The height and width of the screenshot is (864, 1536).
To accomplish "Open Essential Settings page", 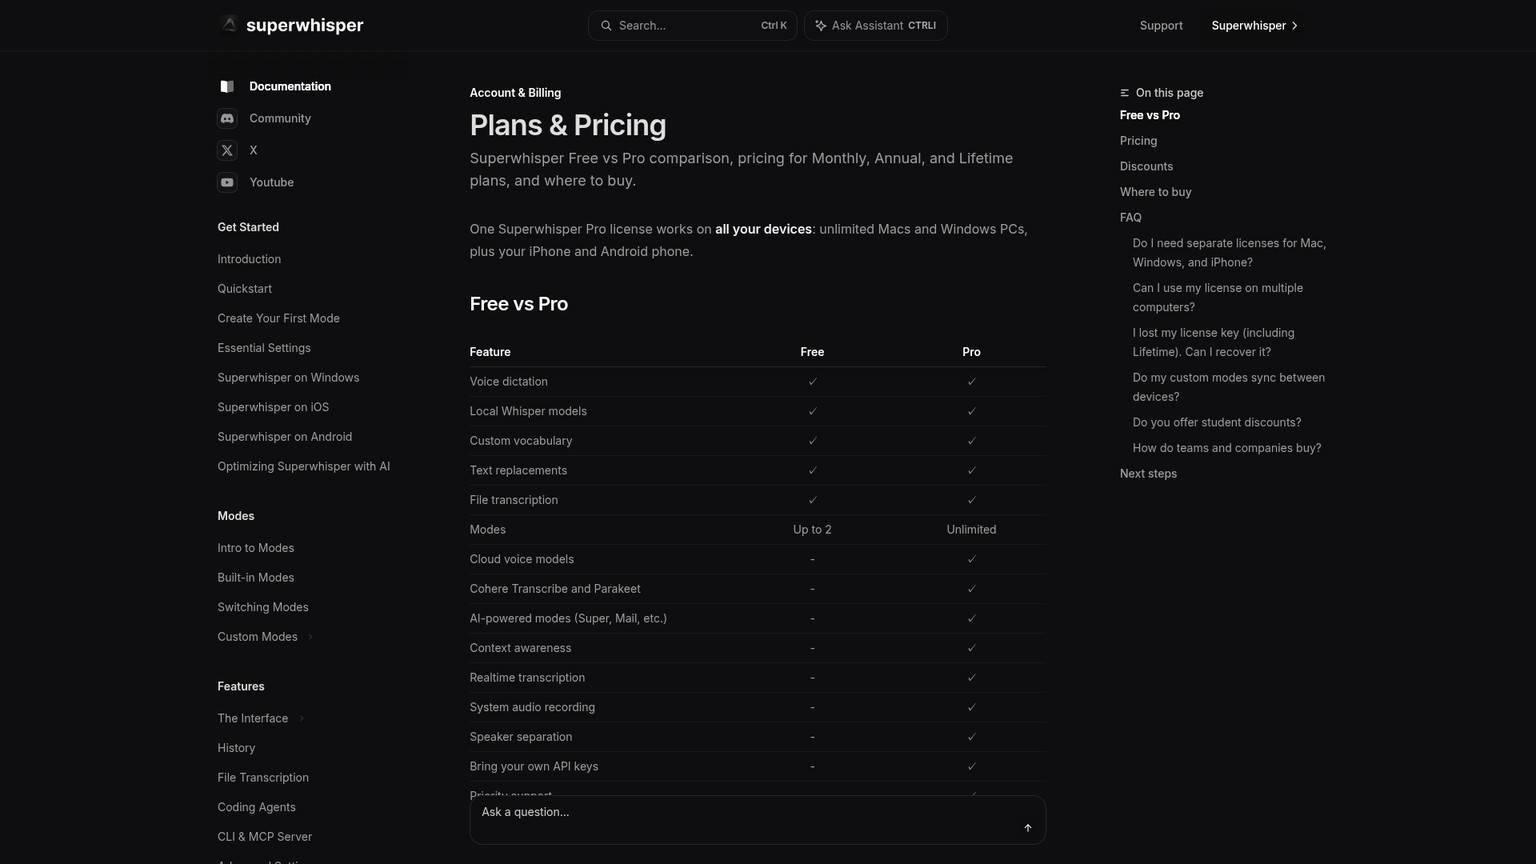I will click(x=264, y=348).
